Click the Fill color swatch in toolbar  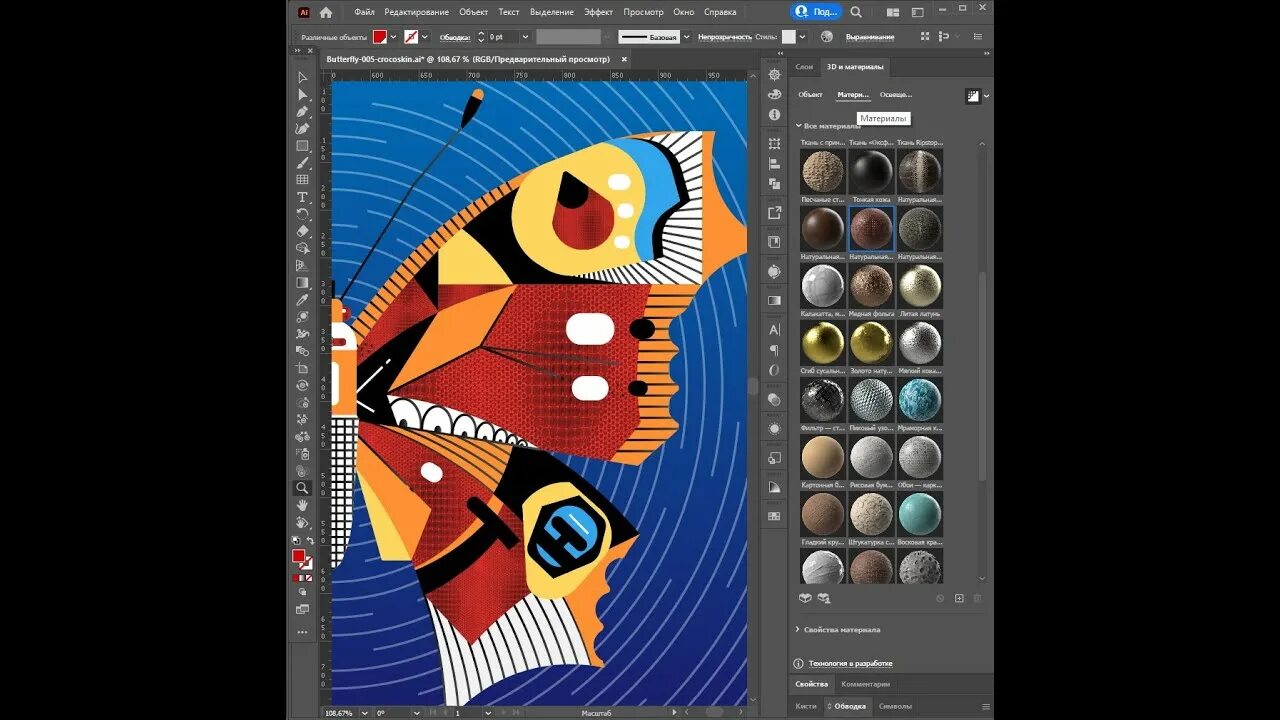coord(298,556)
